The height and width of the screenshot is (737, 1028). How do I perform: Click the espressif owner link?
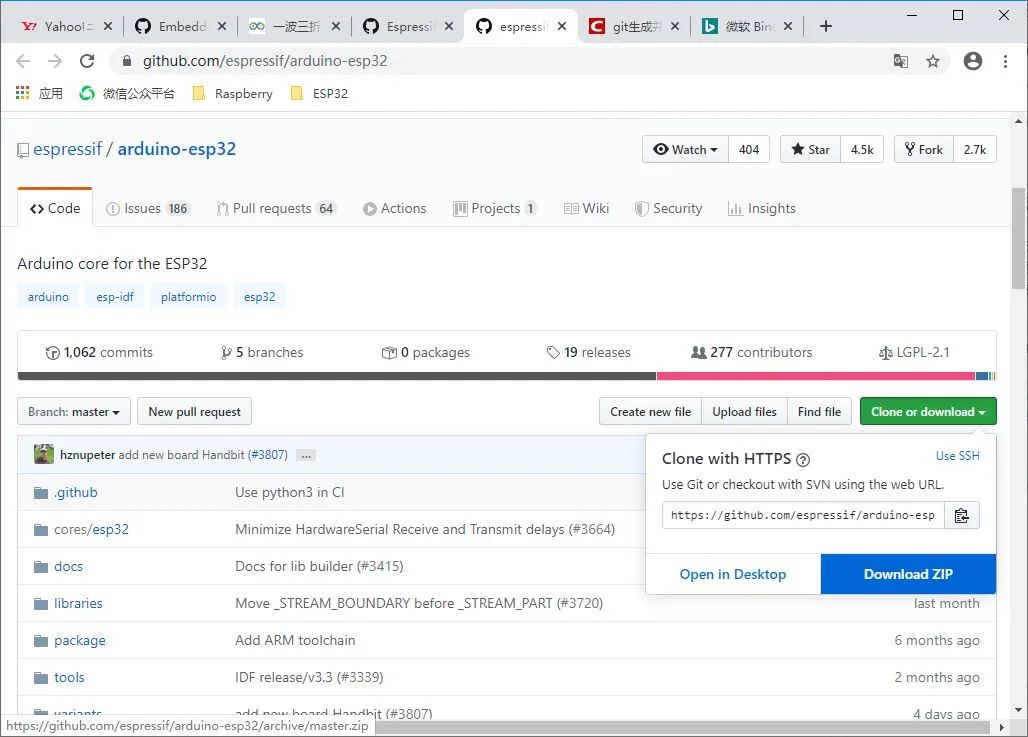68,149
